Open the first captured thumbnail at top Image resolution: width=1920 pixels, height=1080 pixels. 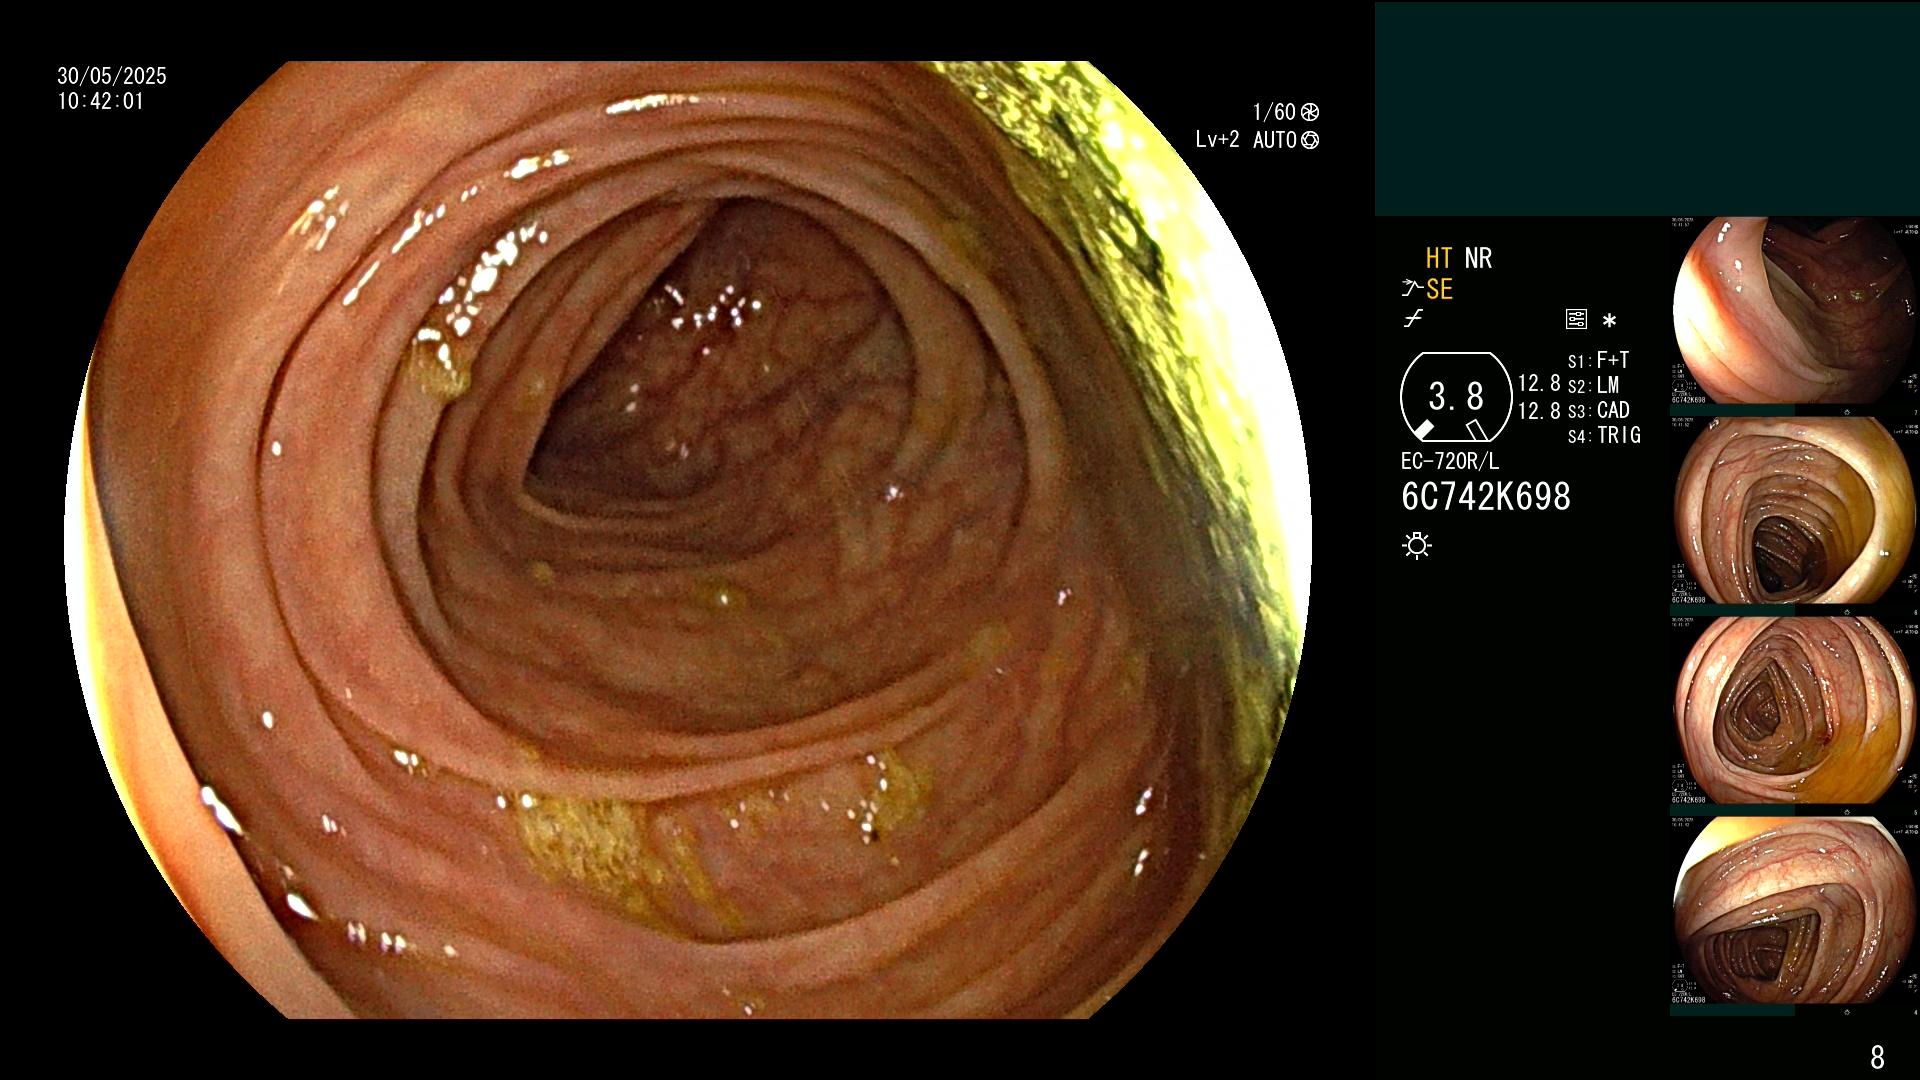[x=1795, y=311]
